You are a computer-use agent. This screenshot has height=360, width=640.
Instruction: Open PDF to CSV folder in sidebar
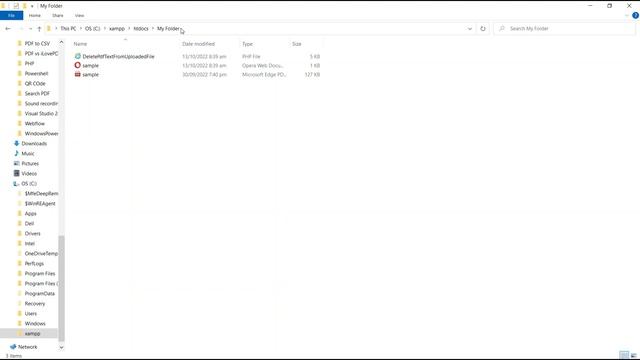pos(37,43)
